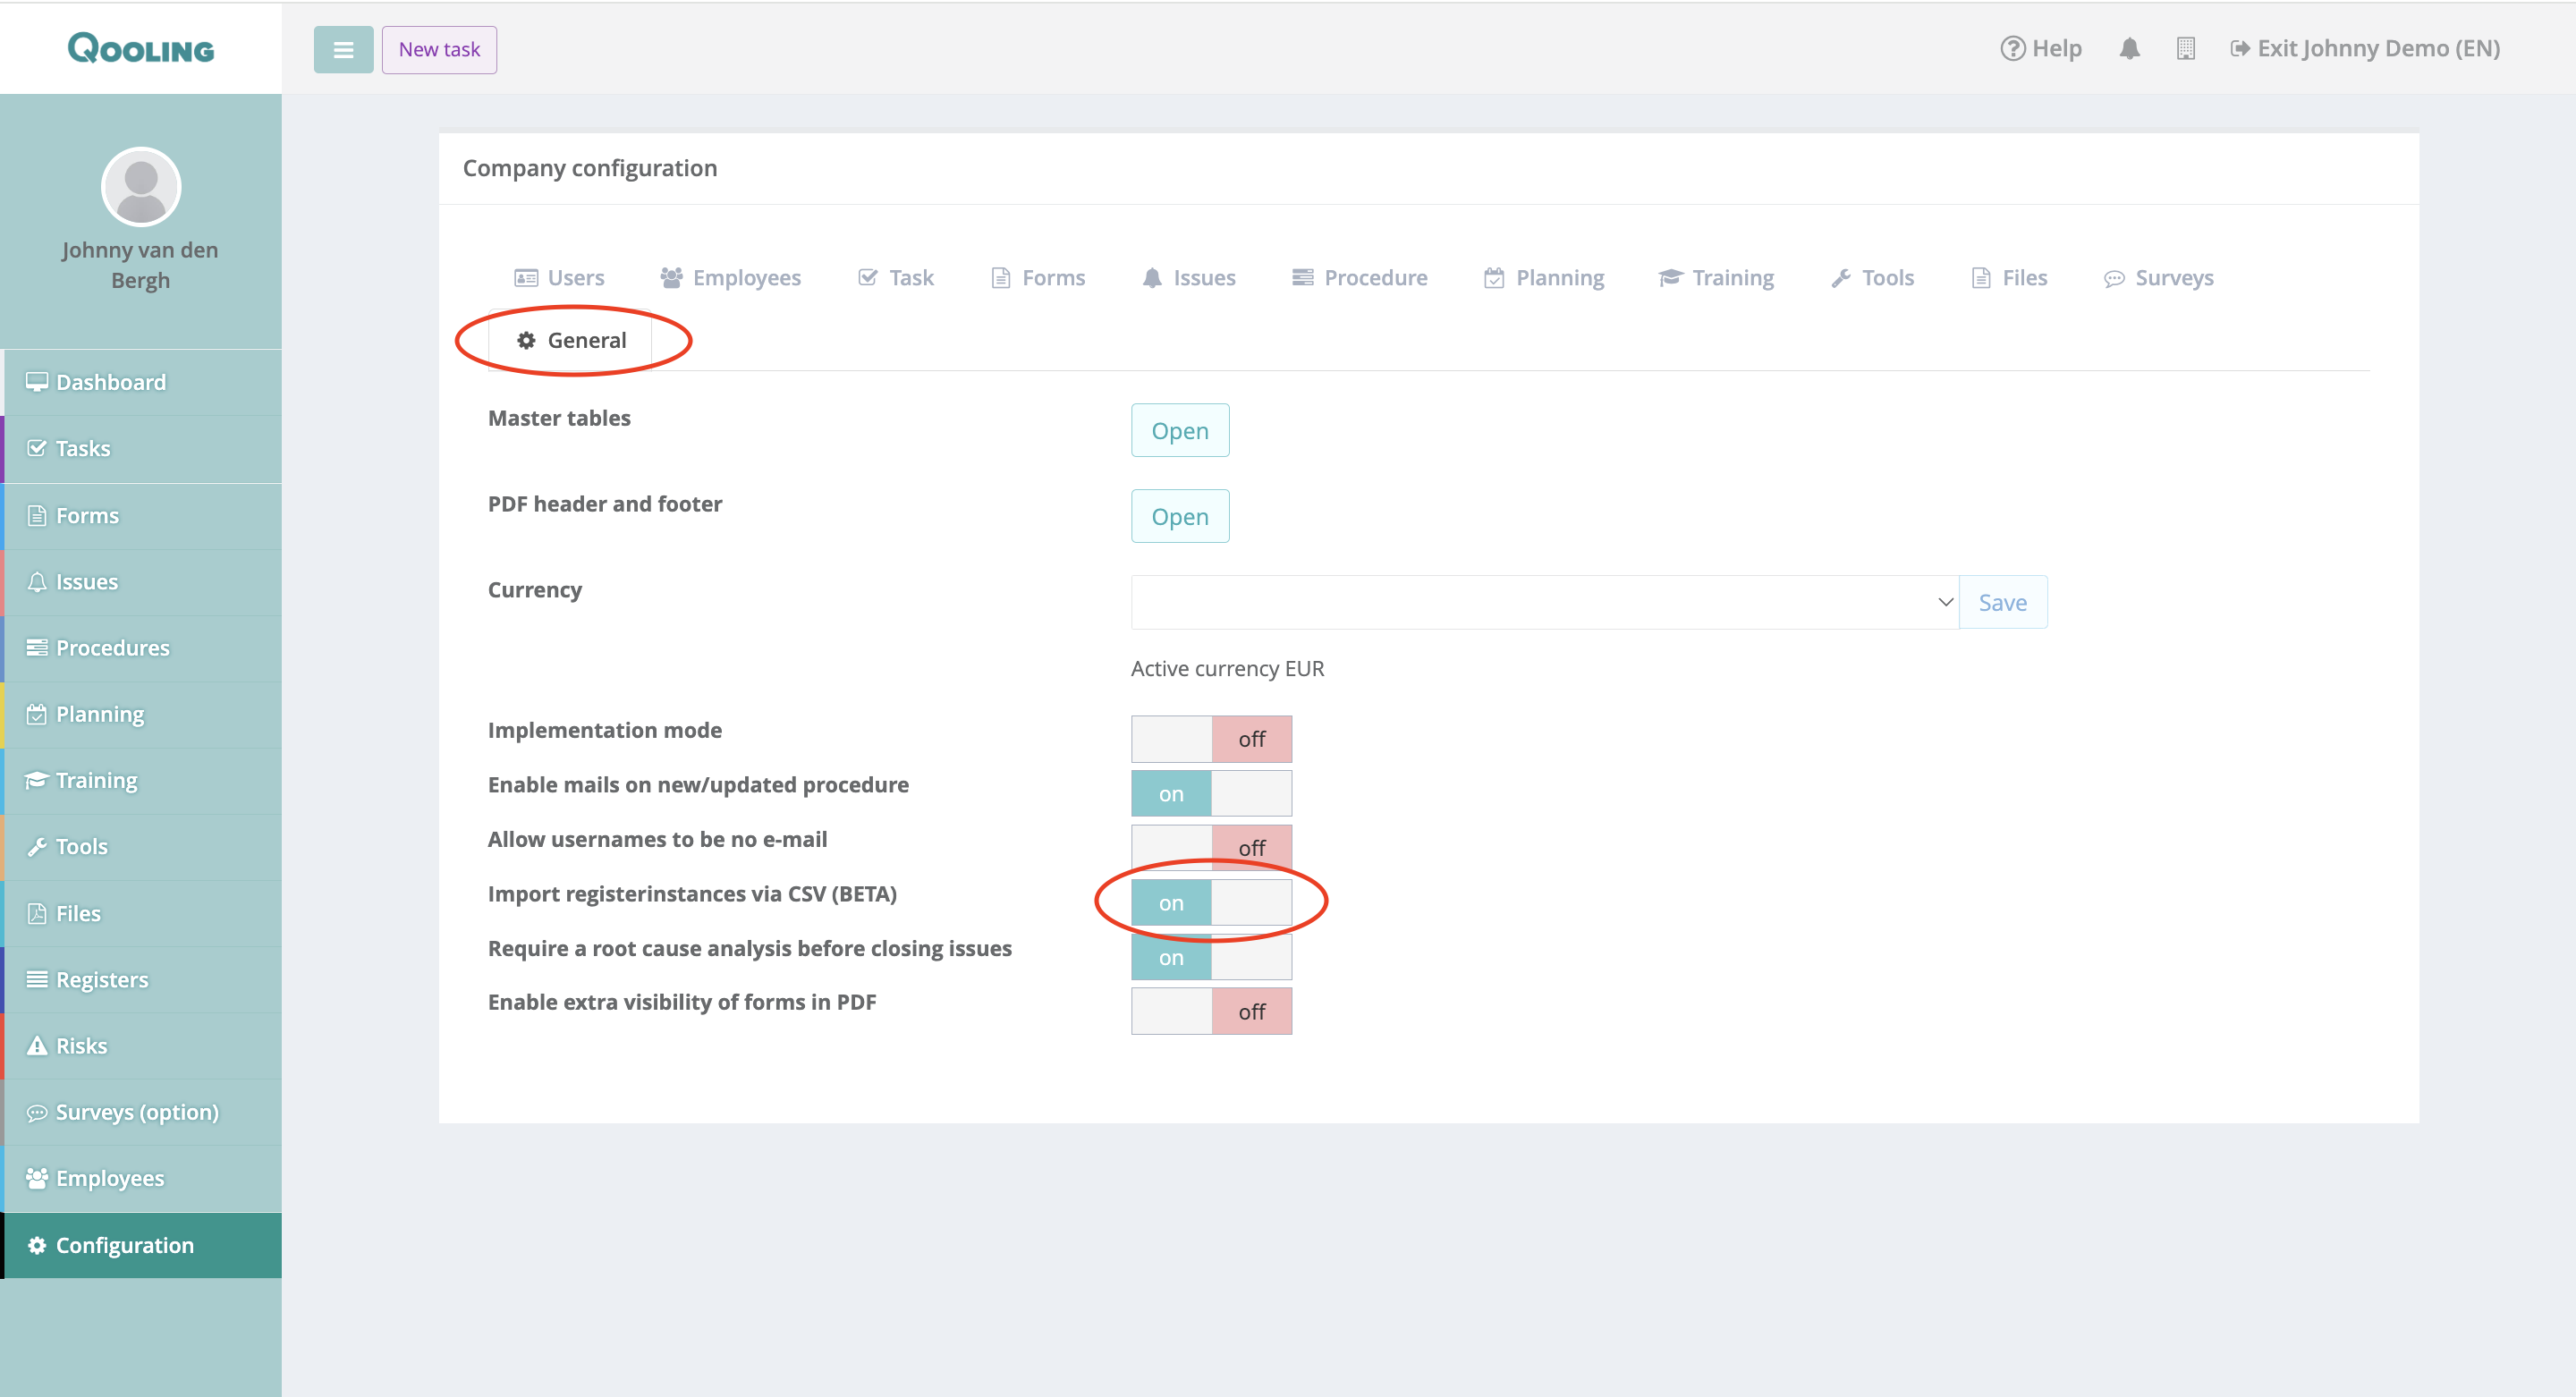The height and width of the screenshot is (1397, 2576).
Task: Disable mails on new/updated procedure
Action: [1210, 793]
